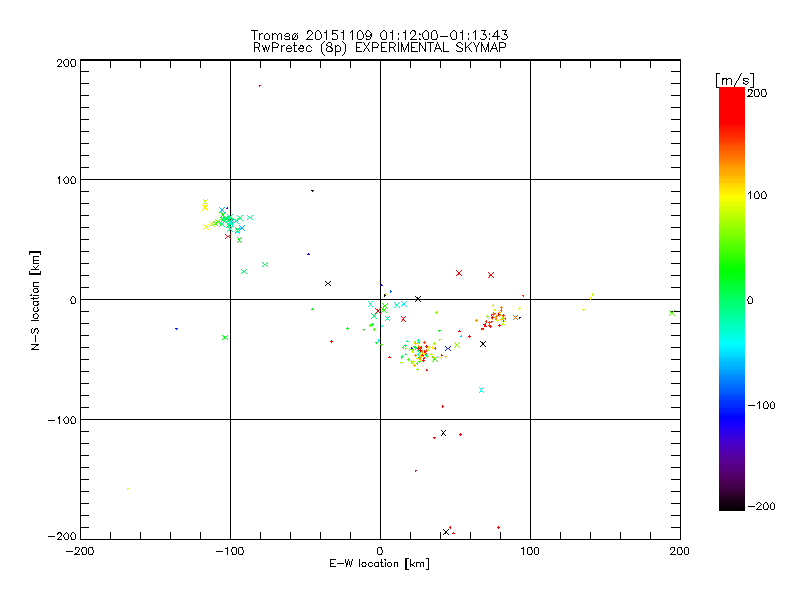Click the lone cyan X marker near -75 km N-S
Image resolution: width=800 pixels, height=600 pixels.
[481, 390]
